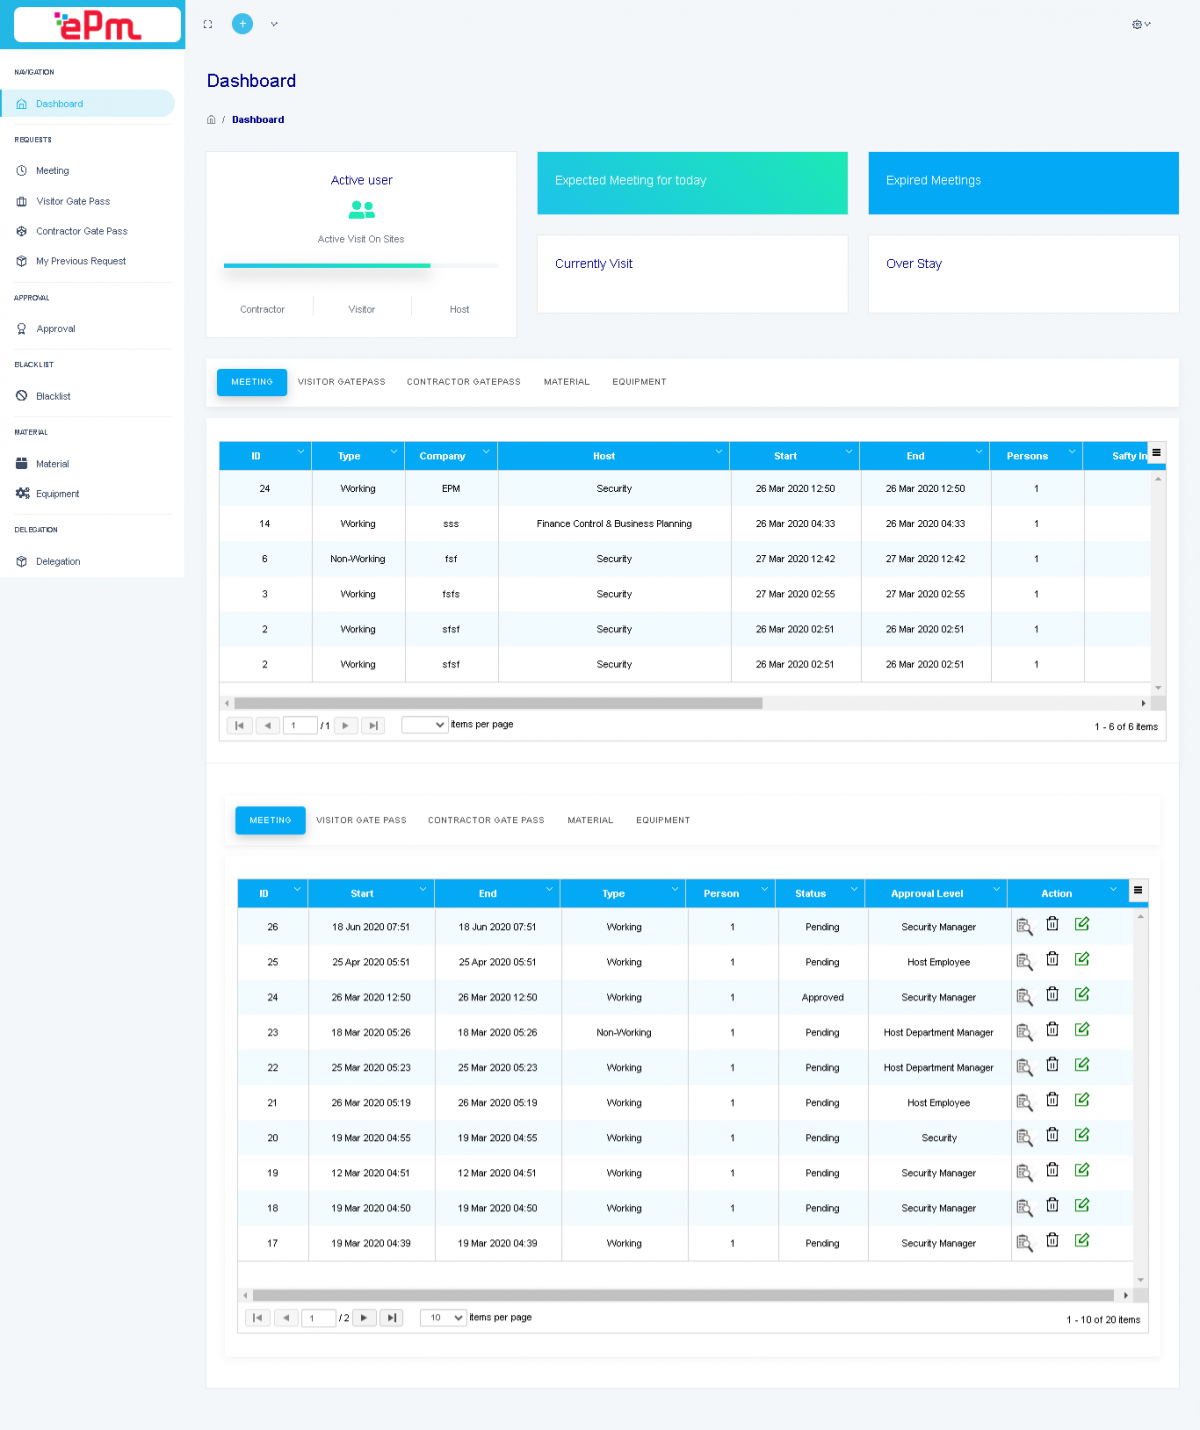Expand the Status column header dropdown
The height and width of the screenshot is (1430, 1200).
854,889
